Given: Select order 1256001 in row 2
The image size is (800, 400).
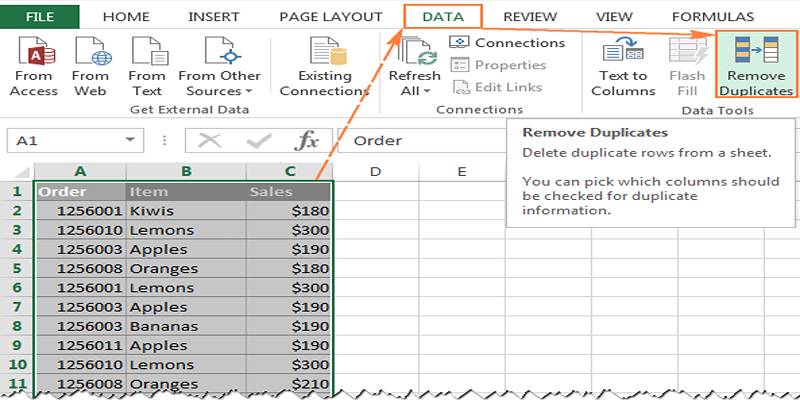Looking at the screenshot, I should (81, 211).
